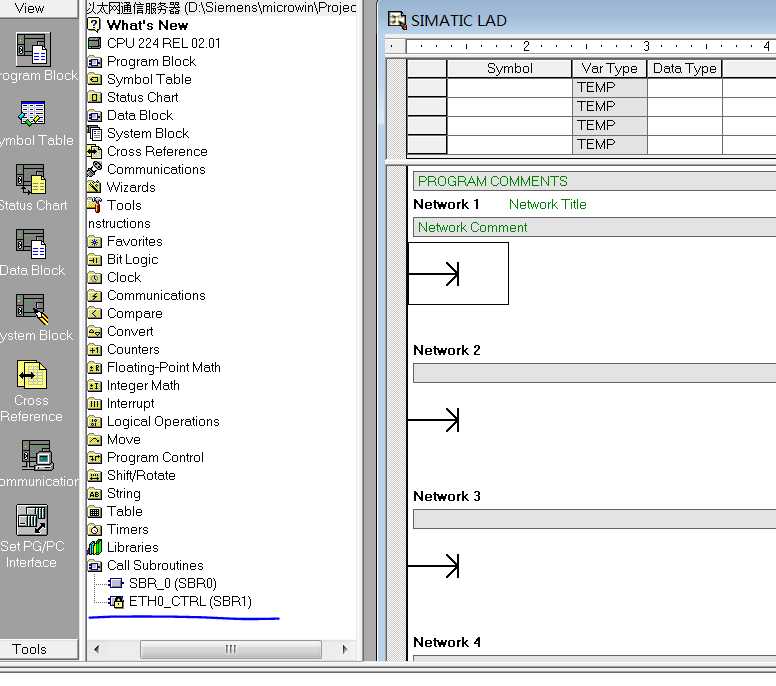Click the Symbol column header

click(x=509, y=68)
